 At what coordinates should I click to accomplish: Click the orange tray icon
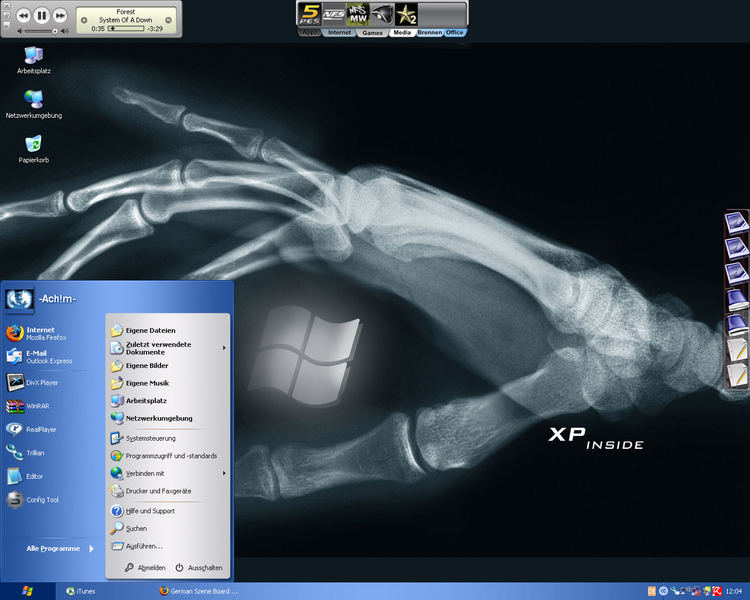click(x=651, y=591)
